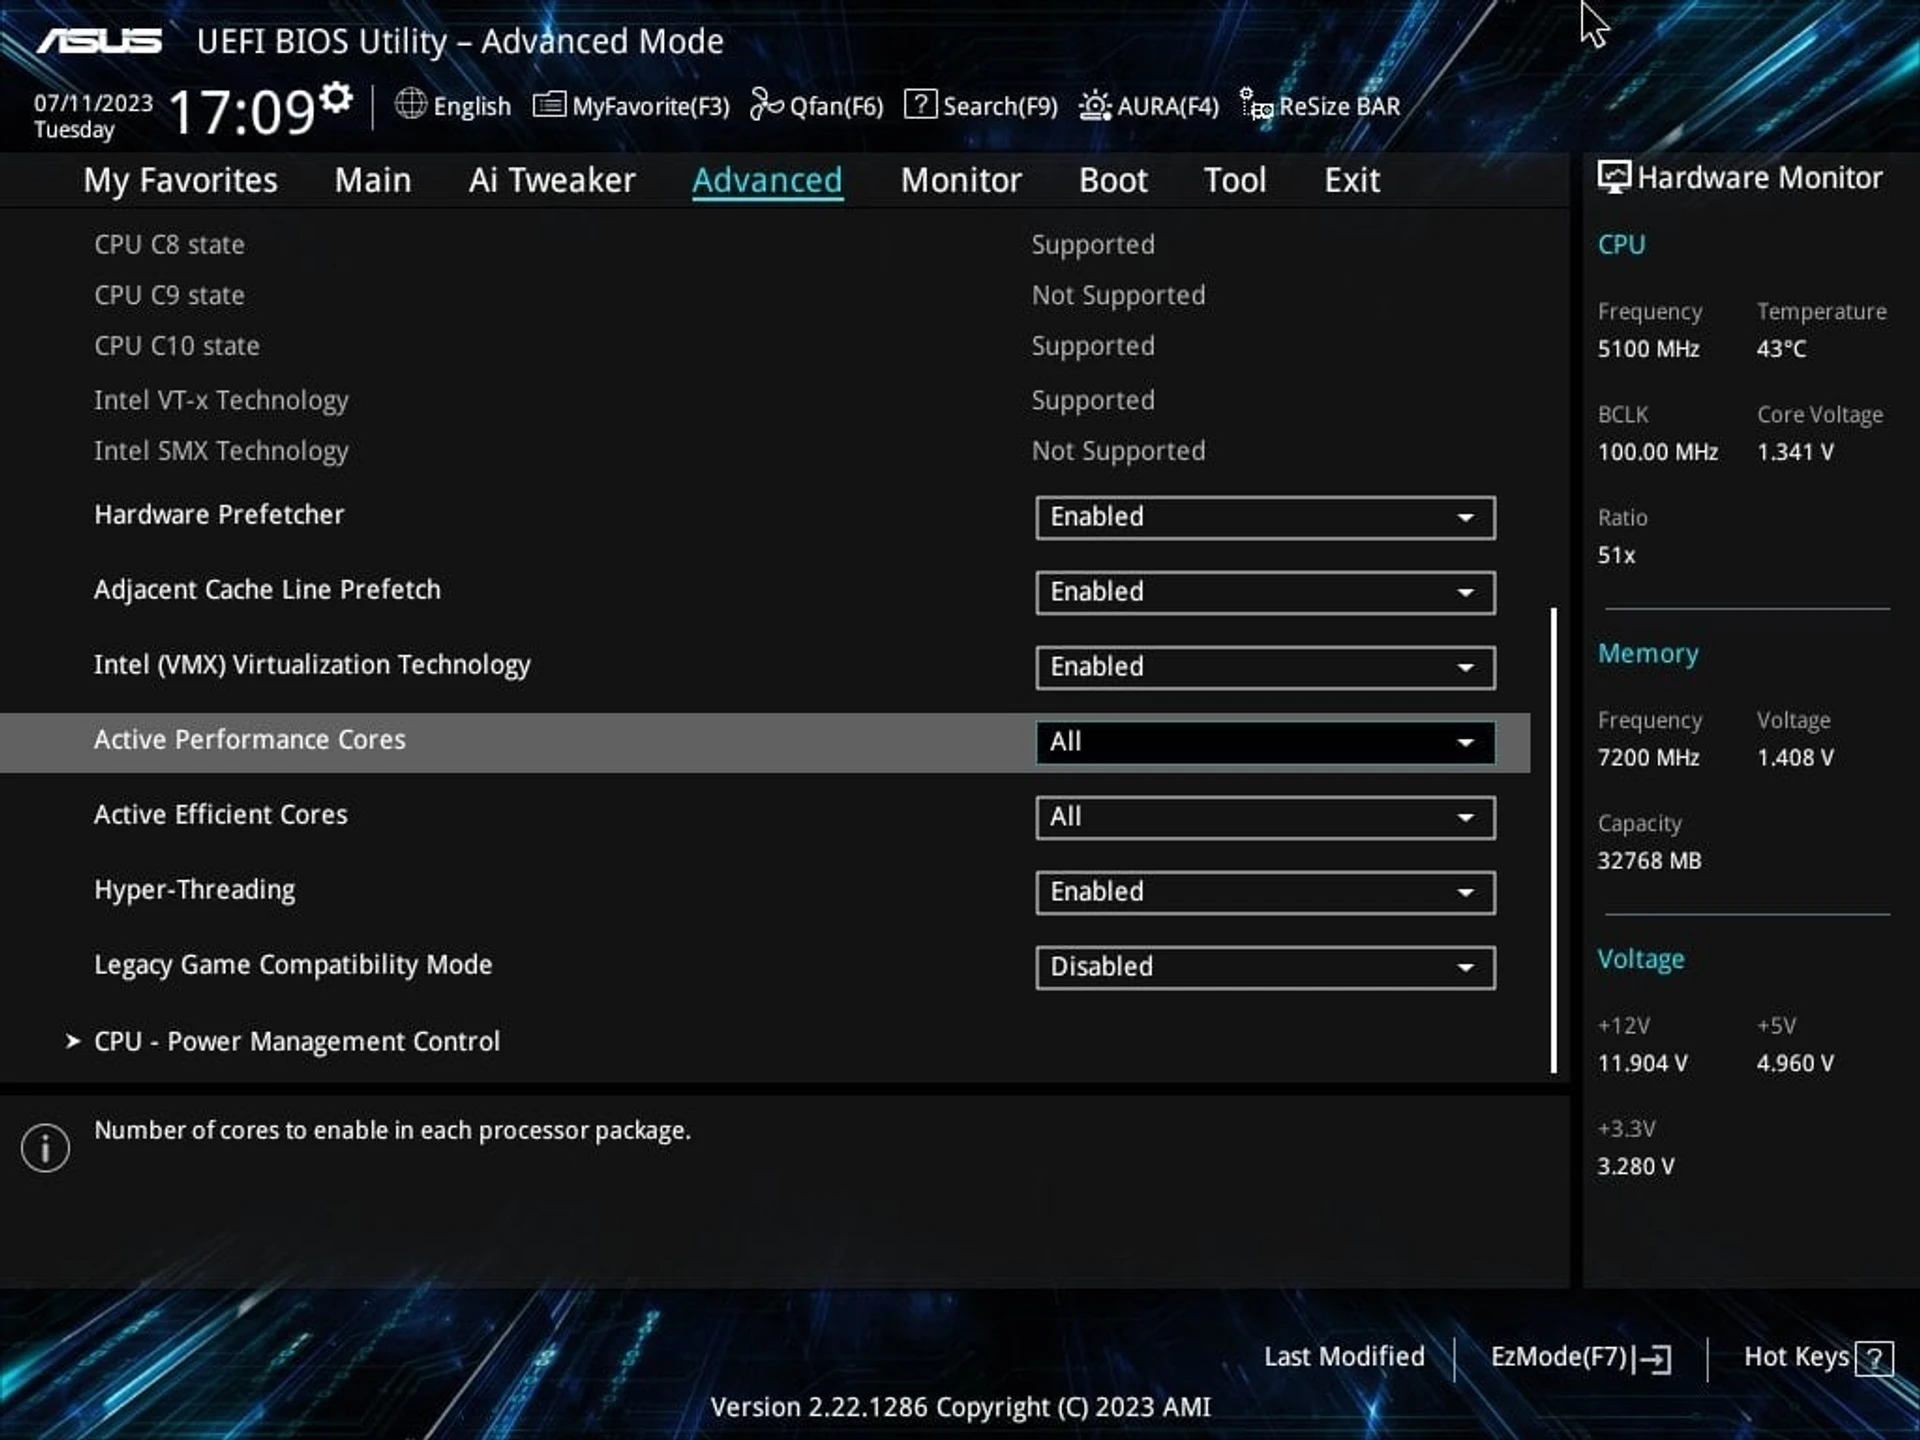Select the Adjacent Cache Line Prefetch label

[267, 590]
